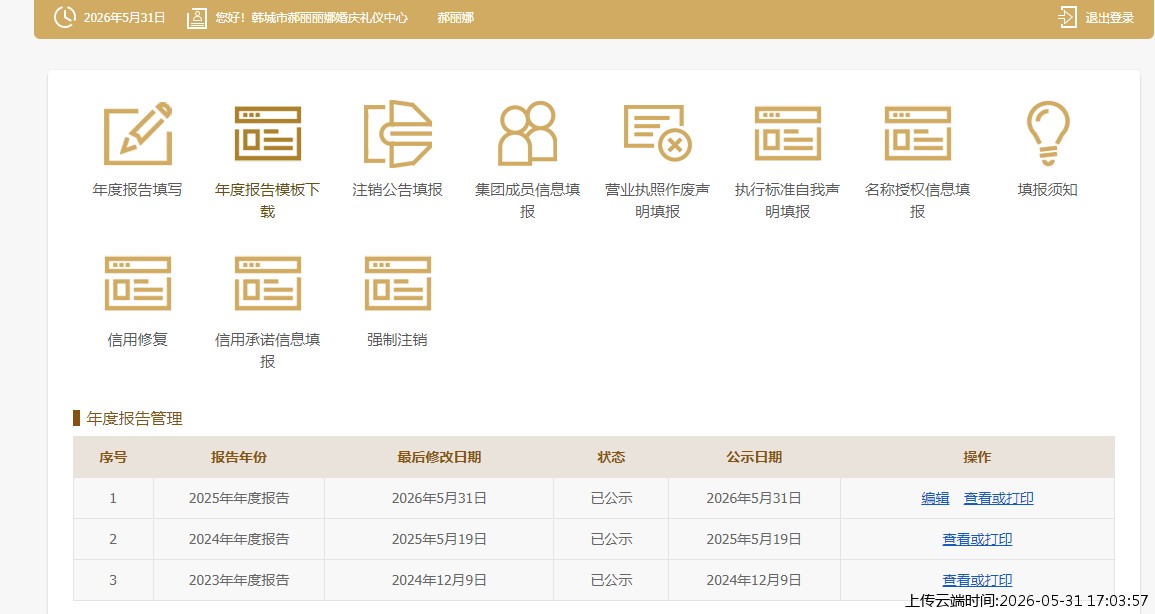Viewport: 1155px width, 614px height.
Task: Open 查看或打印 for 2025年年度报告
Action: (998, 498)
